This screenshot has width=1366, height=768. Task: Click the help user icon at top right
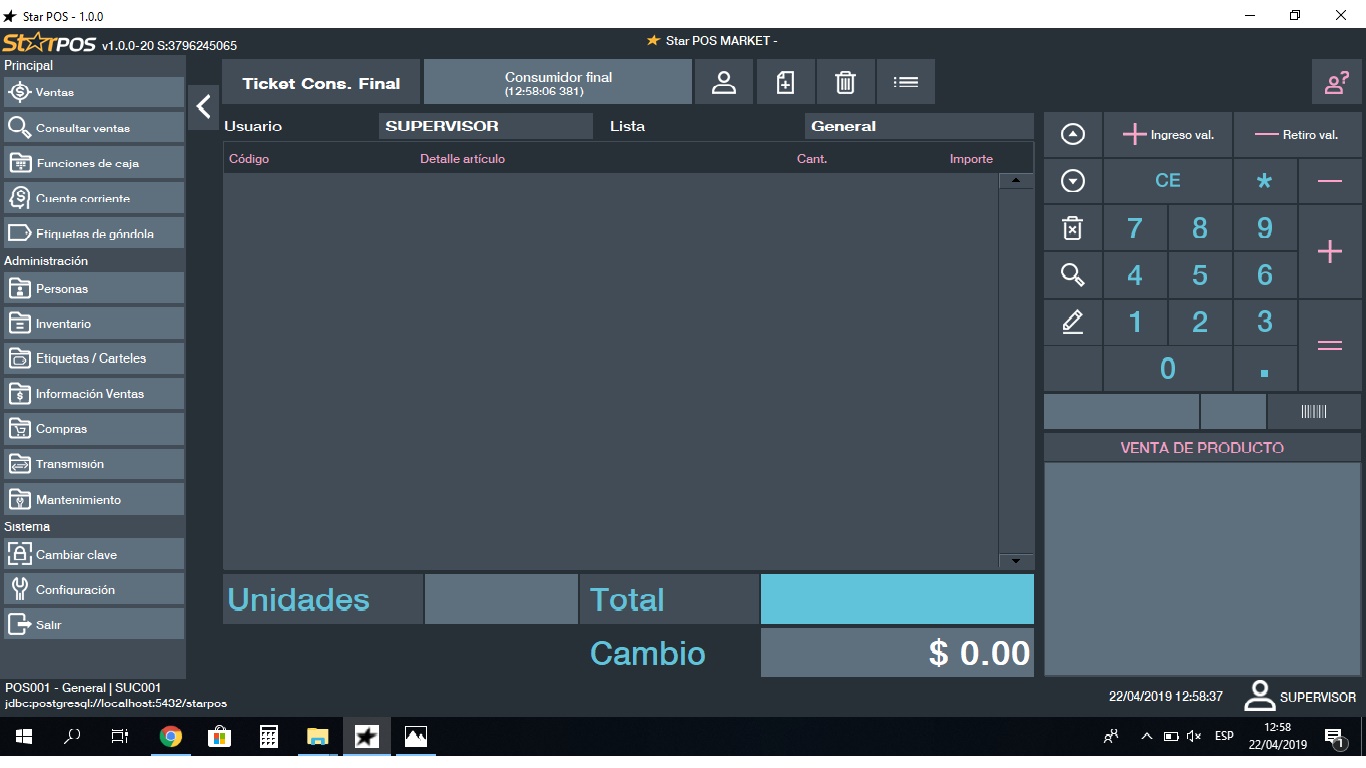tap(1336, 83)
